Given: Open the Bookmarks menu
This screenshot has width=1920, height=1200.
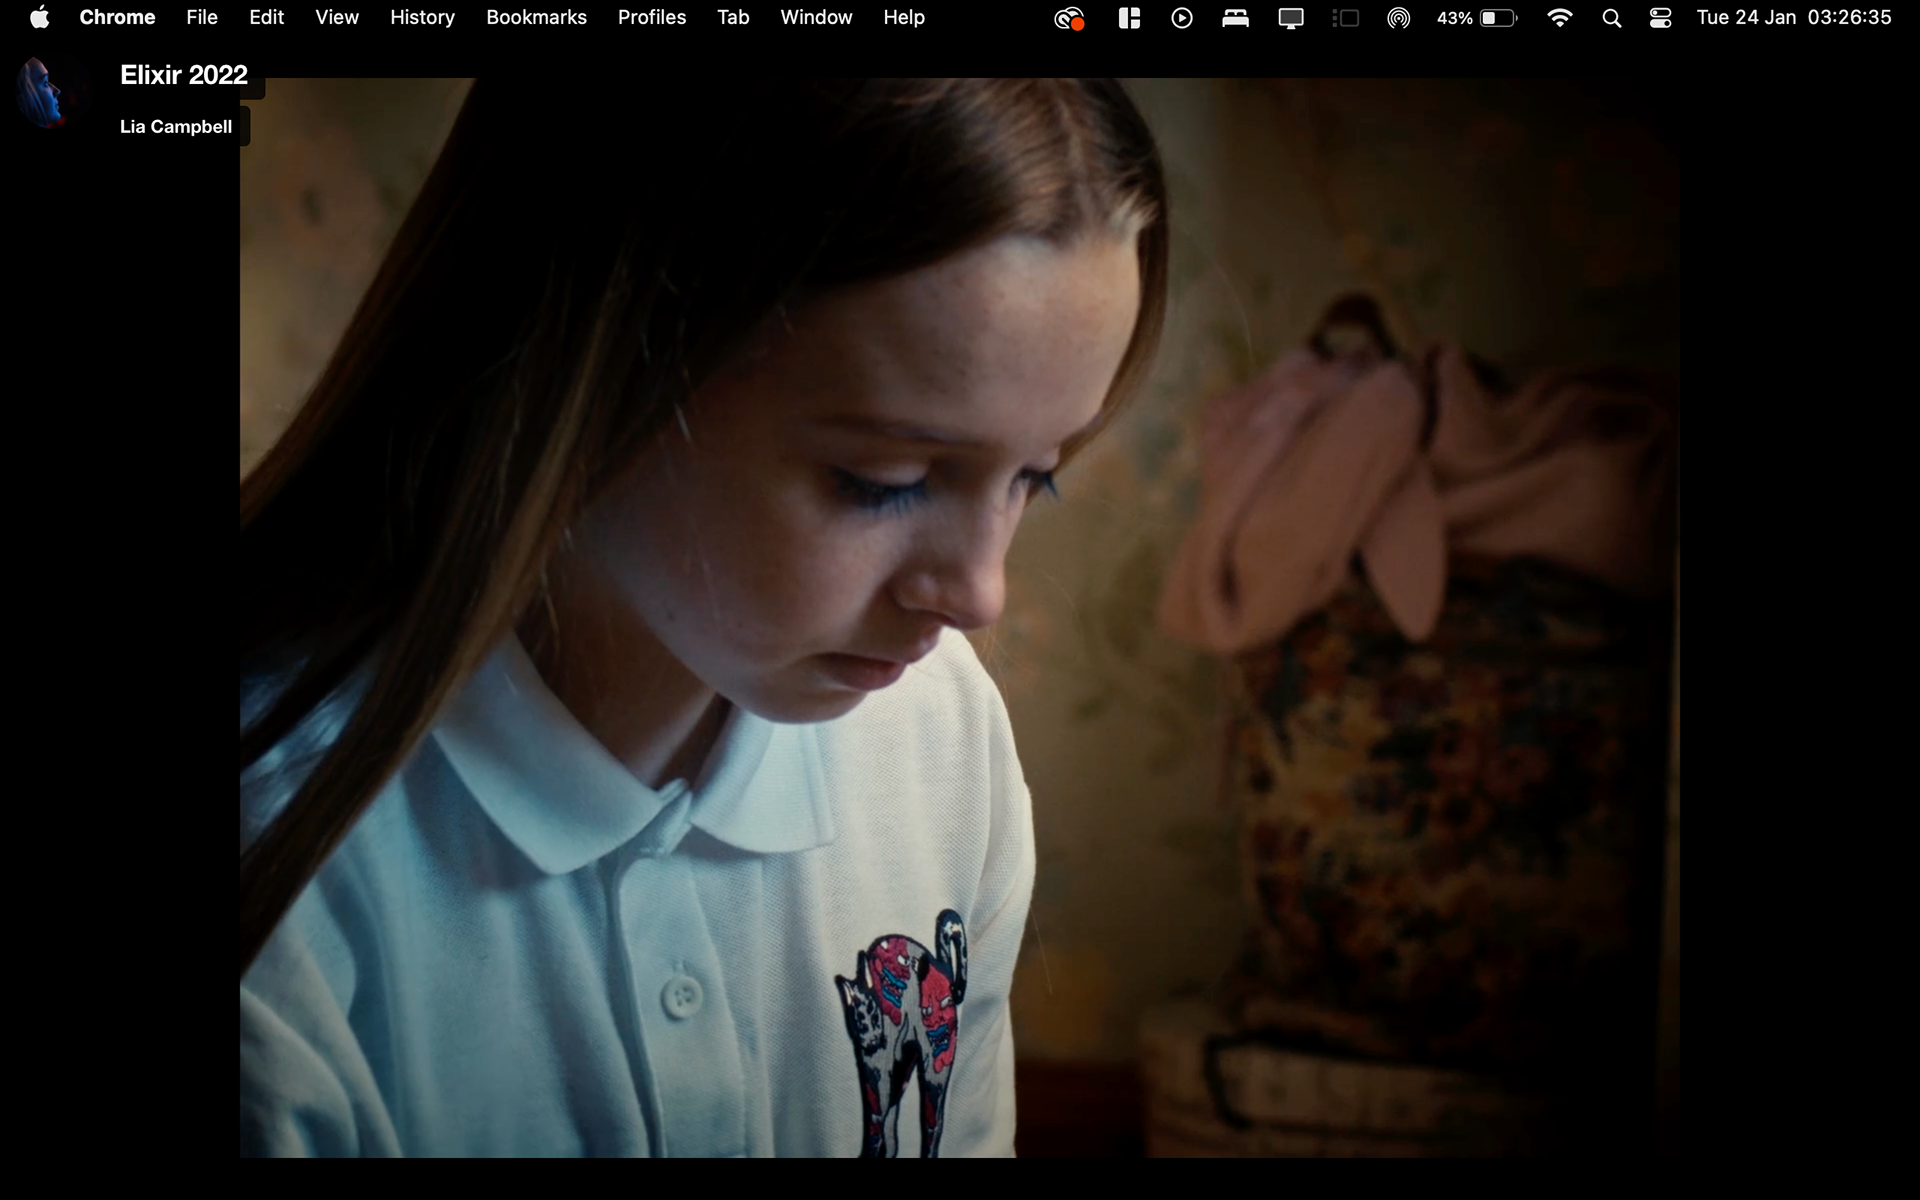Looking at the screenshot, I should 536,18.
